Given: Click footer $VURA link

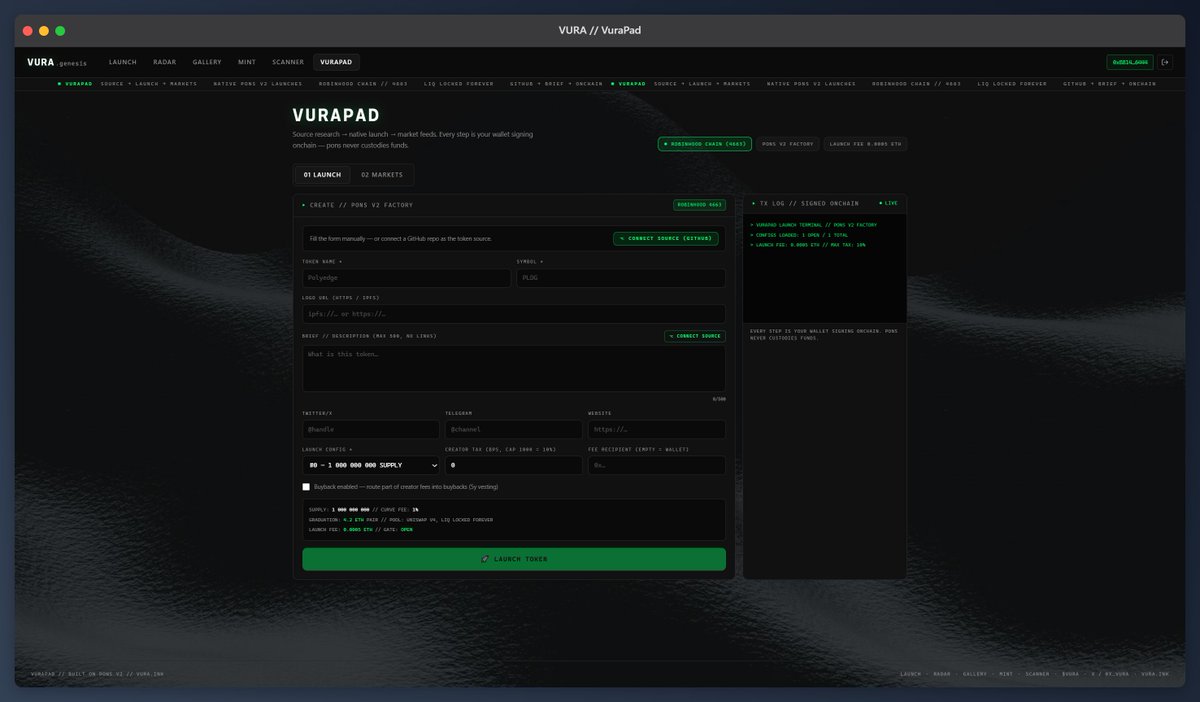Looking at the screenshot, I should (1070, 674).
